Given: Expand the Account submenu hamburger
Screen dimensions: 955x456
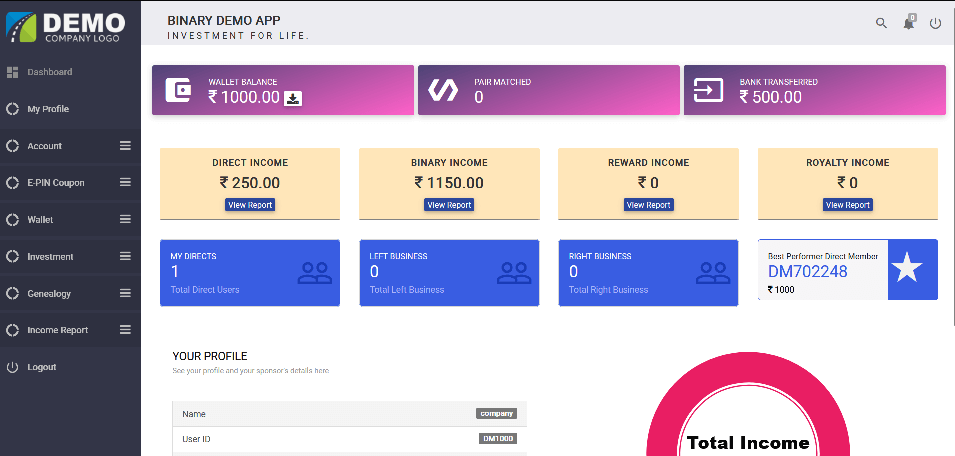Looking at the screenshot, I should pos(125,146).
